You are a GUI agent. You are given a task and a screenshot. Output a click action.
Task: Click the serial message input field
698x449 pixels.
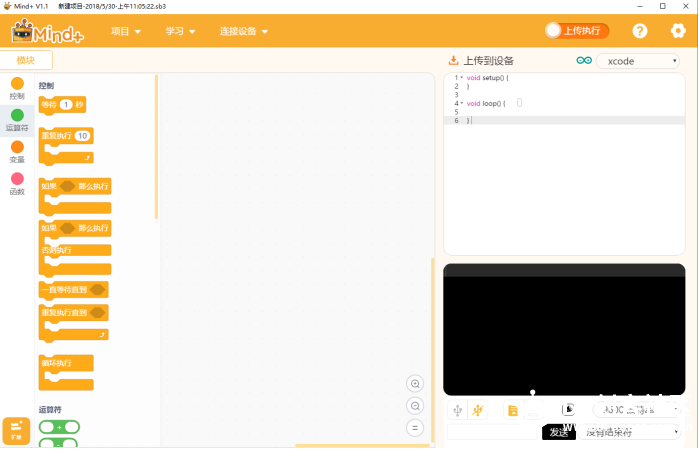[492, 432]
